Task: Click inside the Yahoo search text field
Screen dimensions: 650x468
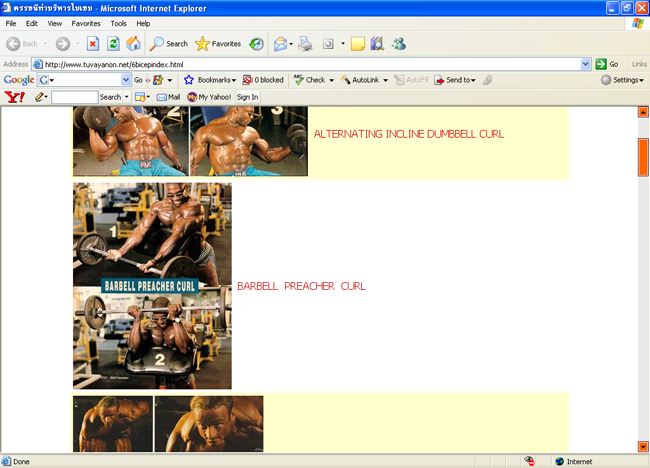Action: [x=73, y=97]
